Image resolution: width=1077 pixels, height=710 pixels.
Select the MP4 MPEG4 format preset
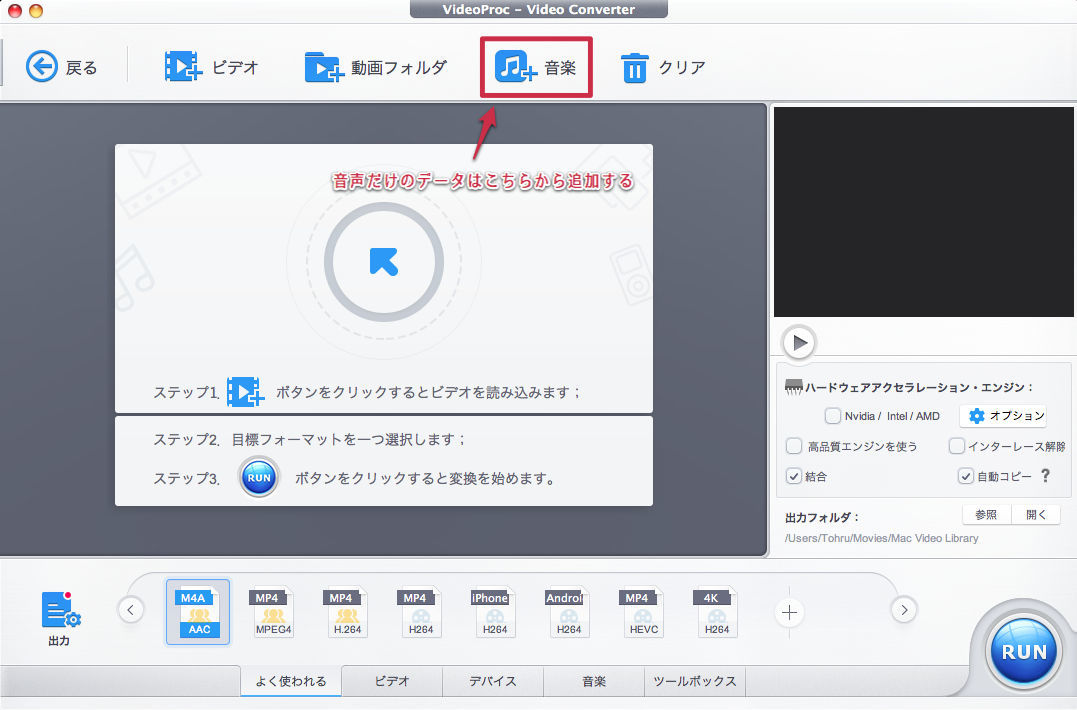(x=273, y=612)
